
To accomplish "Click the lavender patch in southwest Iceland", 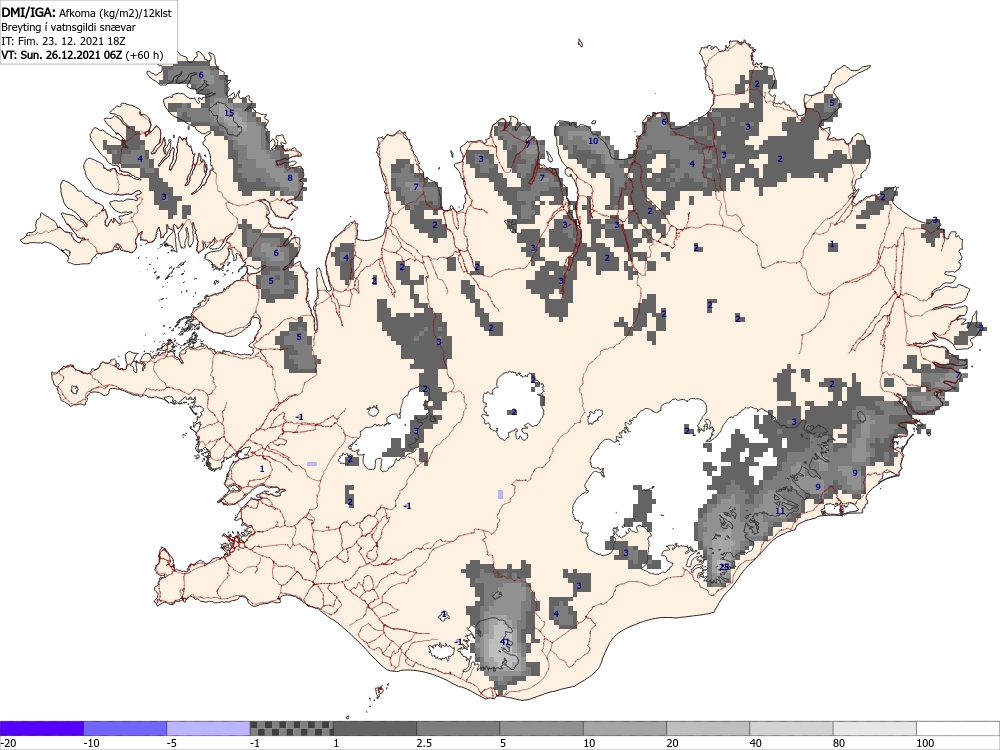I will [312, 464].
